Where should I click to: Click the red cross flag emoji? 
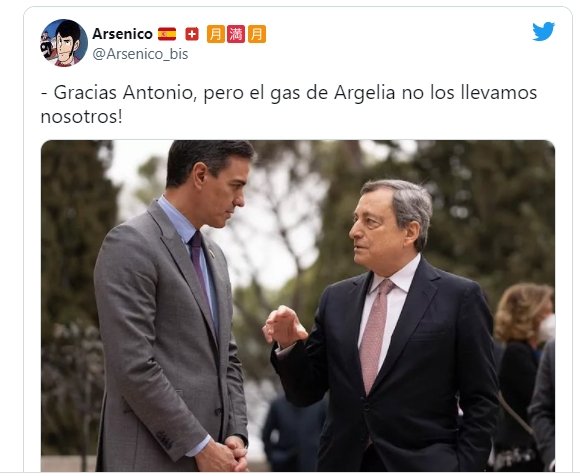click(x=192, y=34)
